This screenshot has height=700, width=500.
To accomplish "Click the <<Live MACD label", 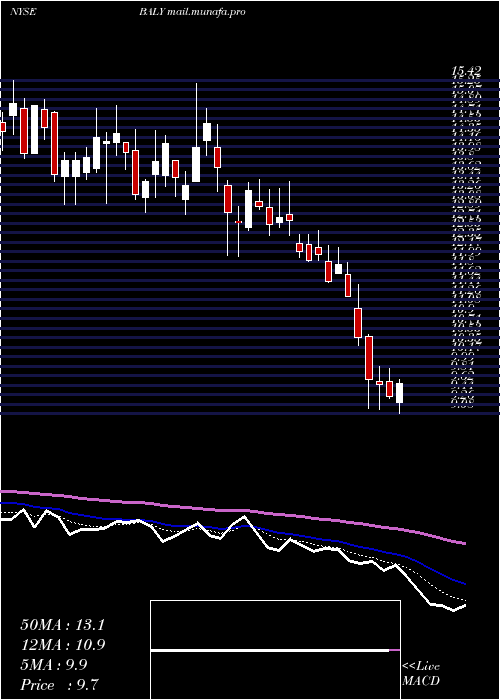I will (x=421, y=674).
